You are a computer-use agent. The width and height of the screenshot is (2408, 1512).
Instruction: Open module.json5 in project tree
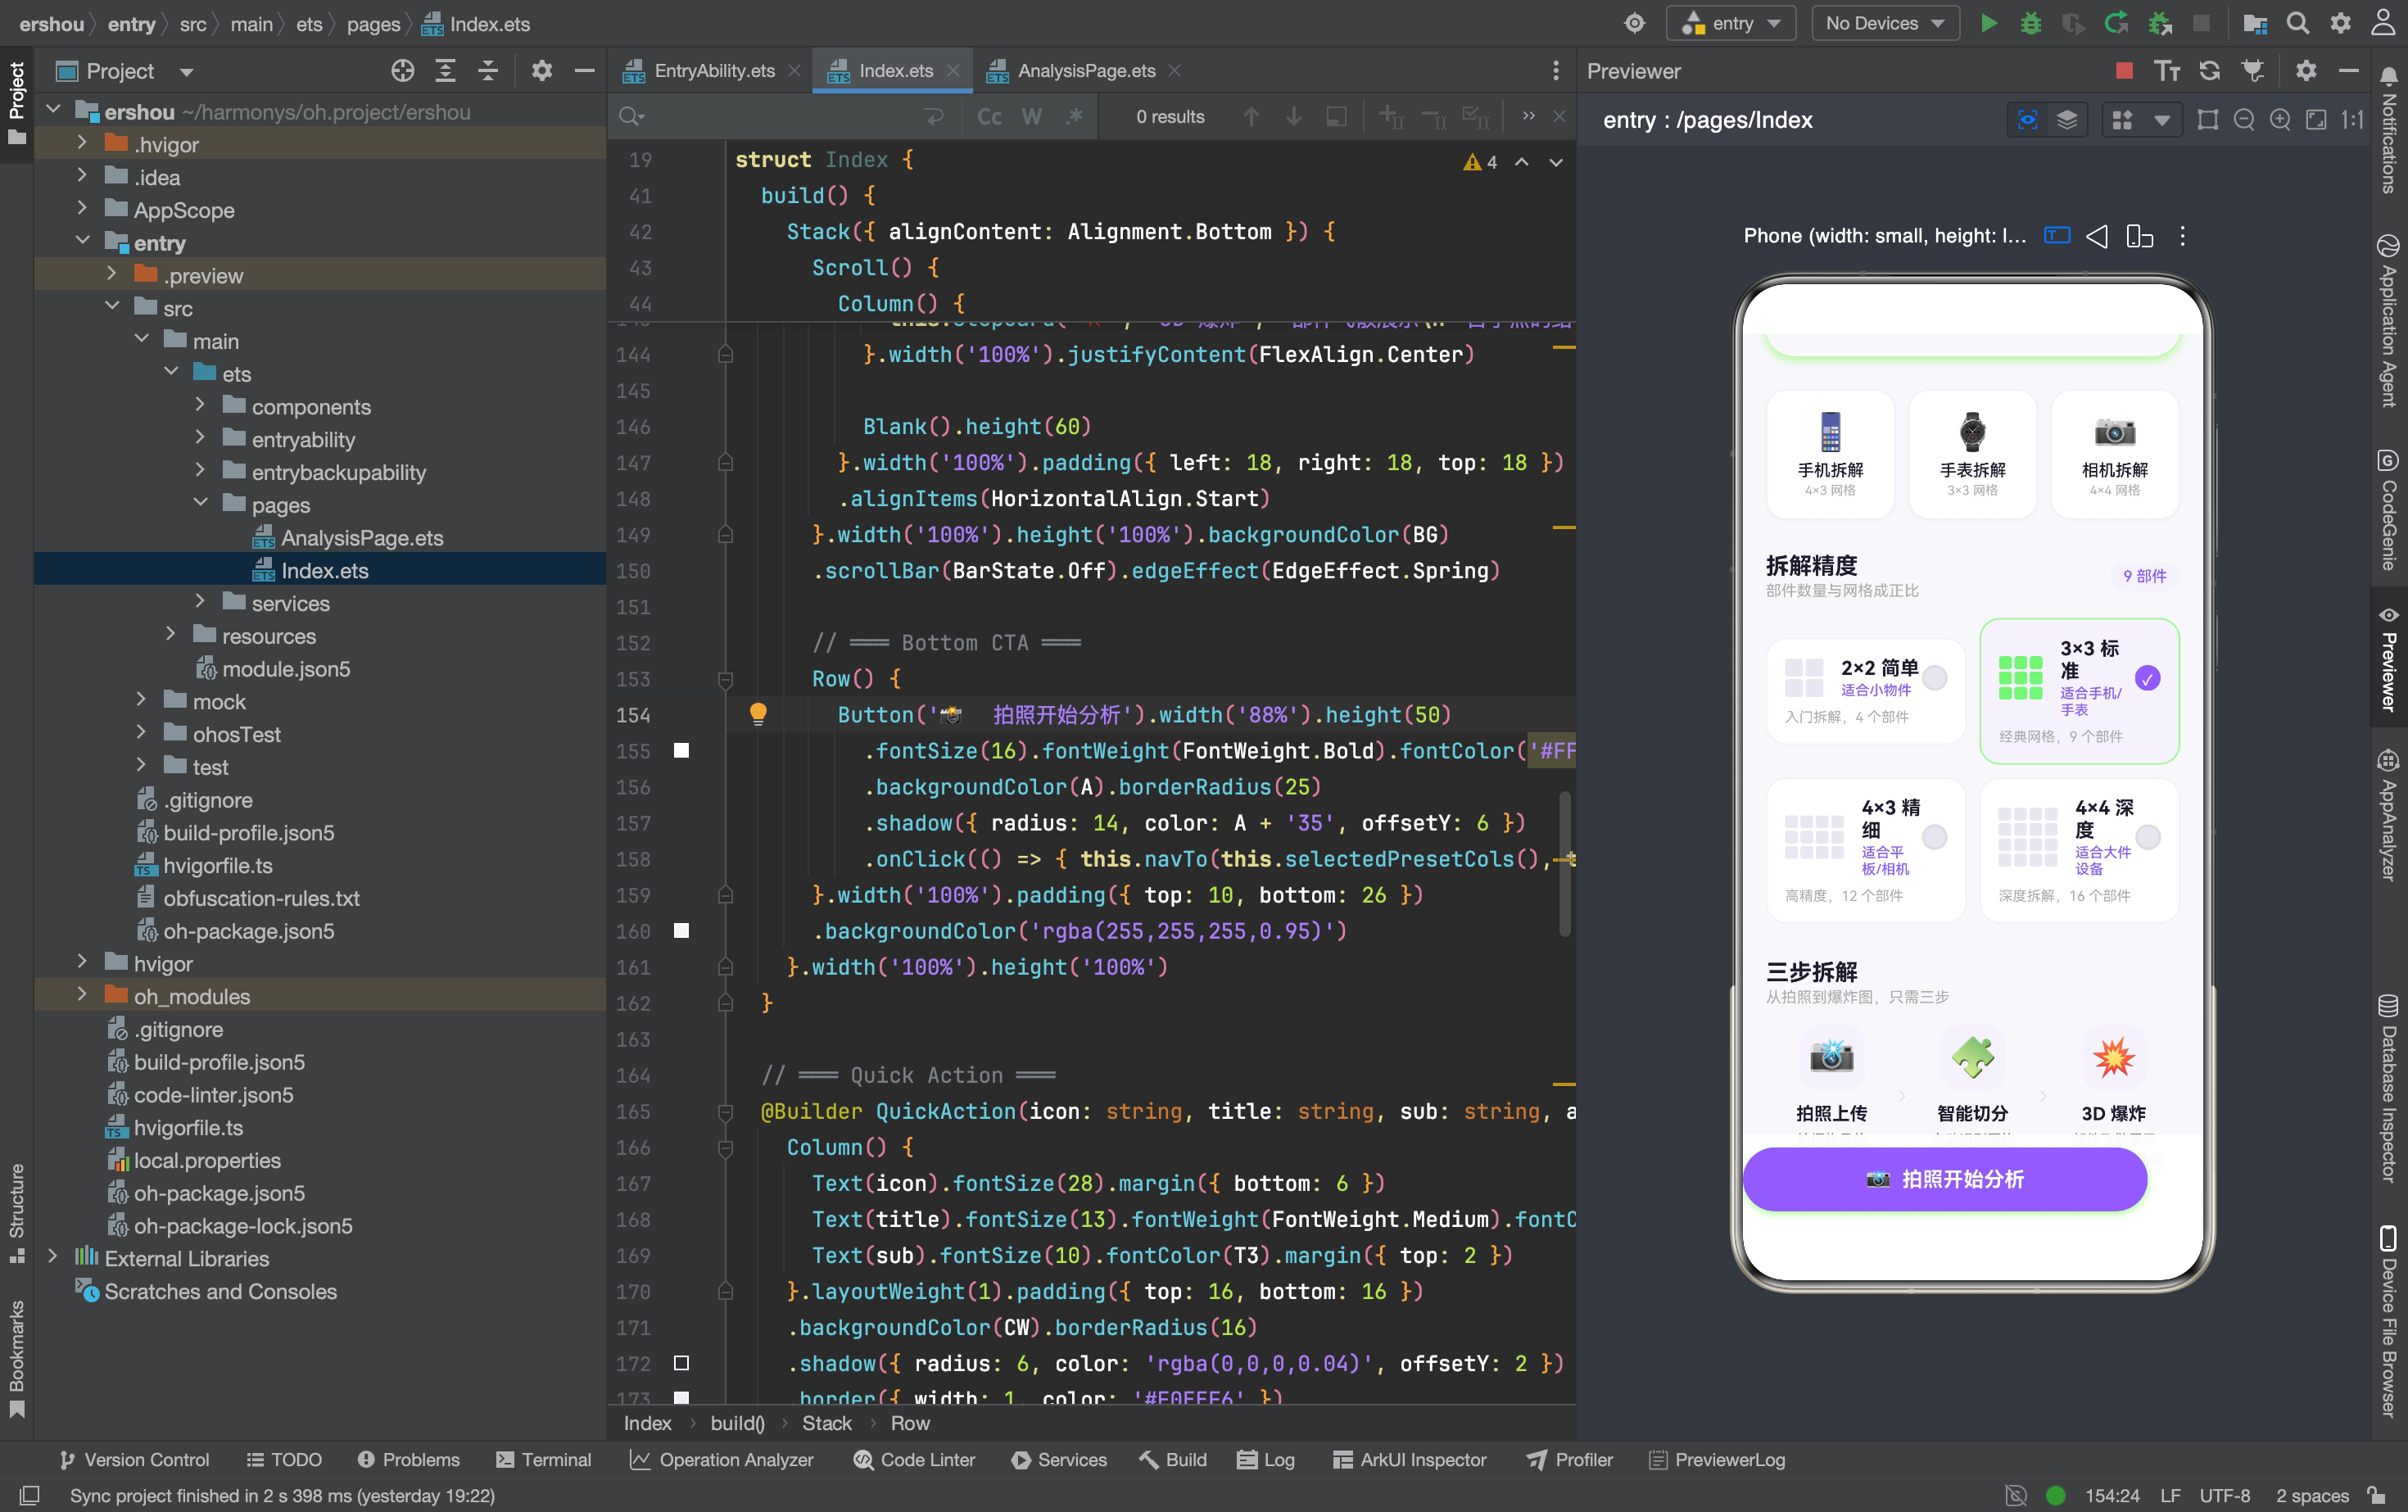[x=286, y=668]
